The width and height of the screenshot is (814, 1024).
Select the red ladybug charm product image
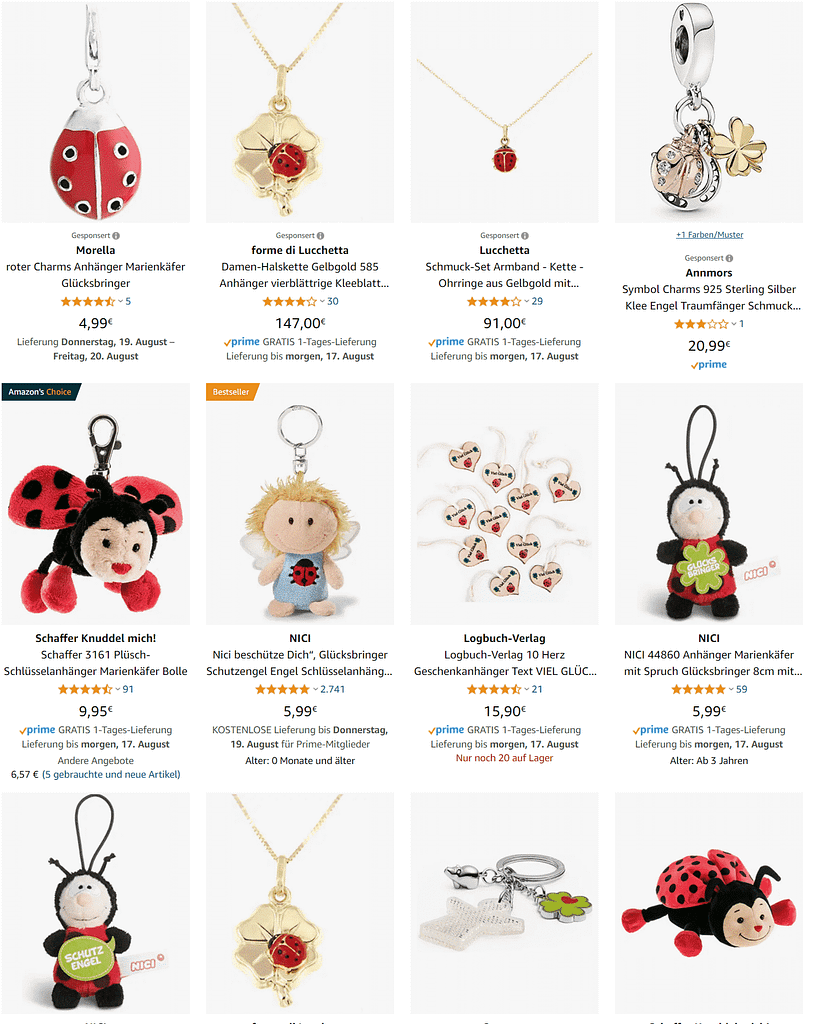coord(95,112)
